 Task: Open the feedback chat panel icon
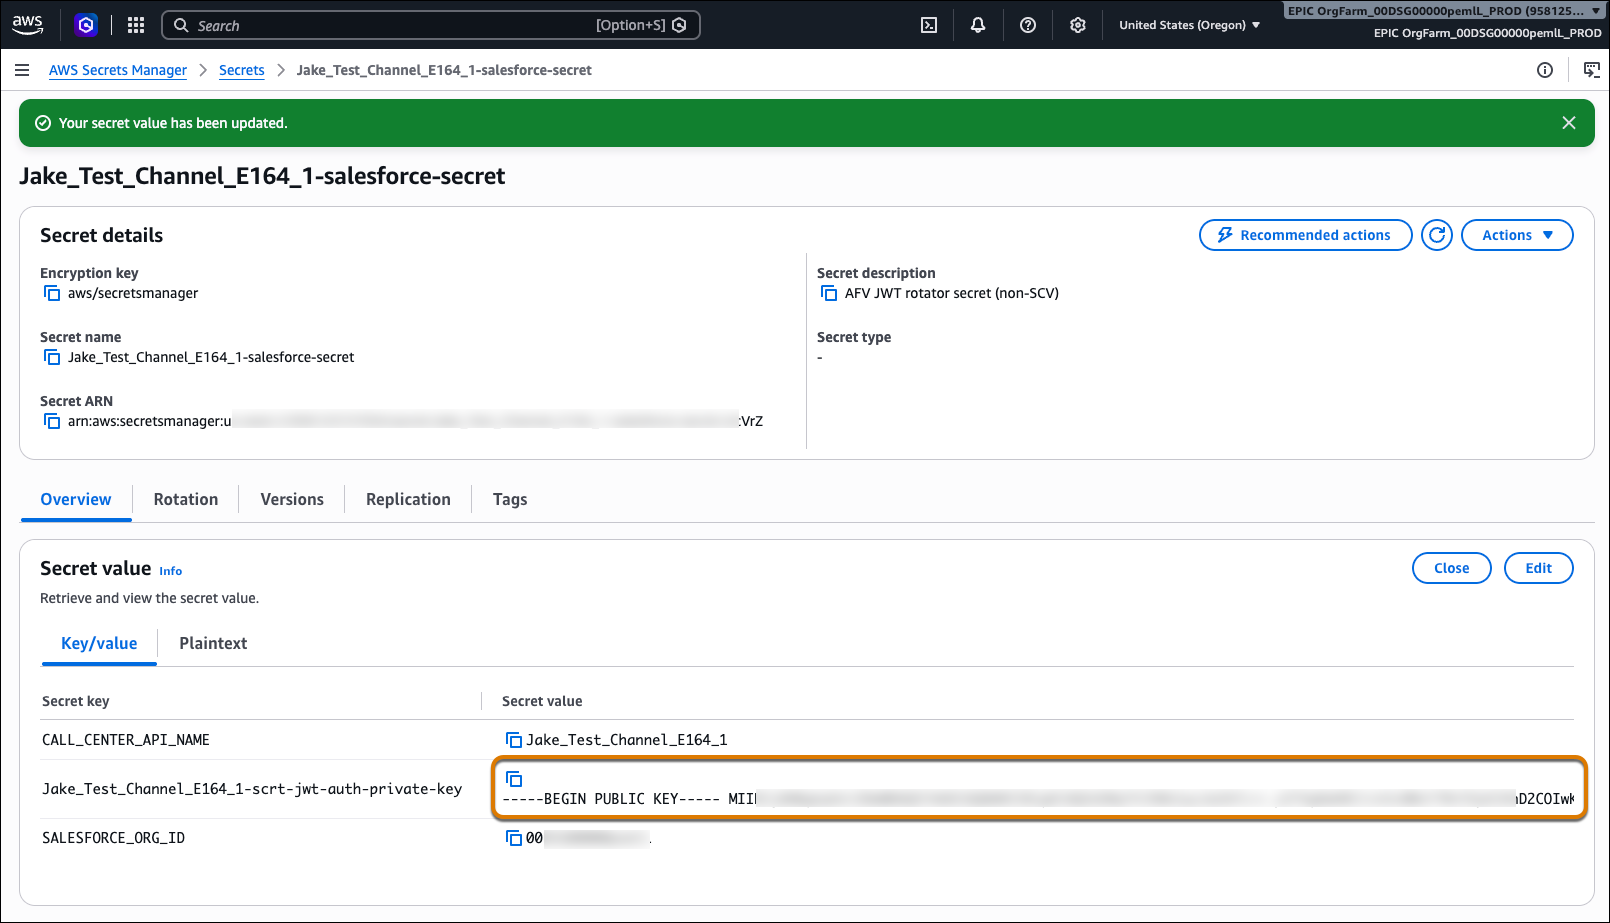(x=1592, y=70)
